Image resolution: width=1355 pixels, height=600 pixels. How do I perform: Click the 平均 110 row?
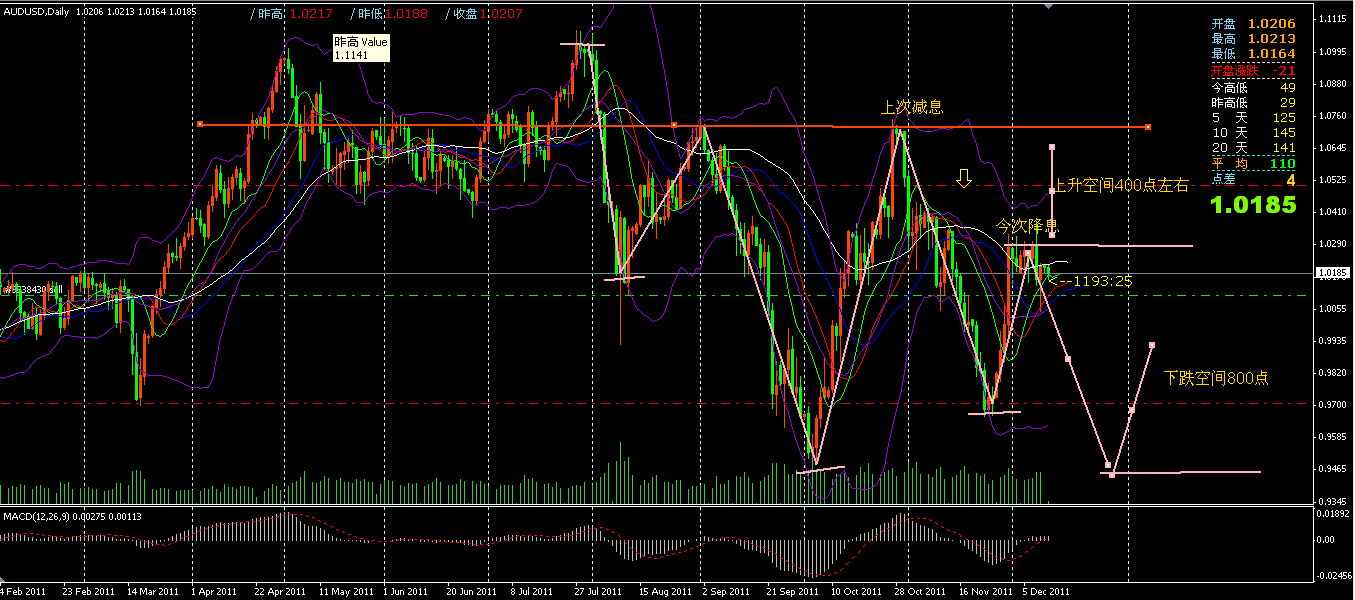[1254, 163]
